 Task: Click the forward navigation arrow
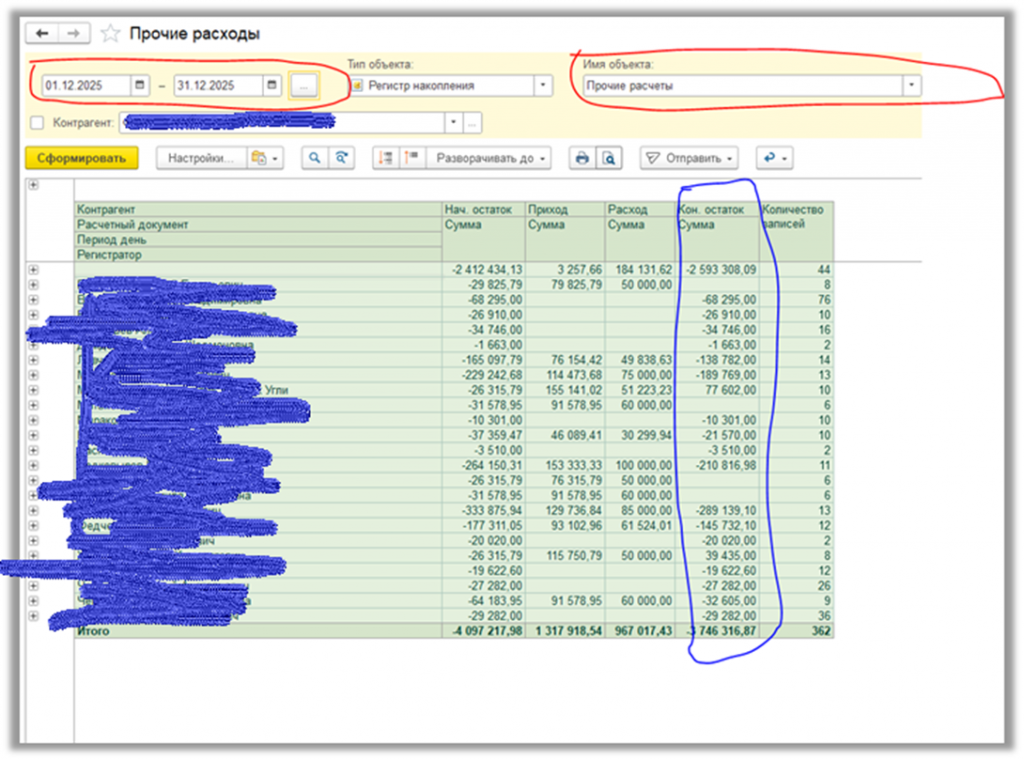tap(73, 34)
